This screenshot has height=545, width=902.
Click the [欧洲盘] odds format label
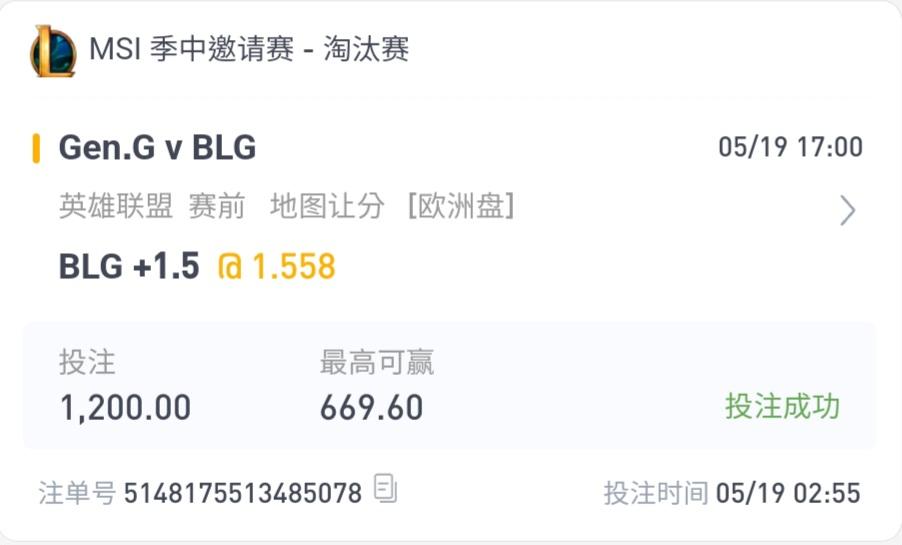(x=461, y=206)
